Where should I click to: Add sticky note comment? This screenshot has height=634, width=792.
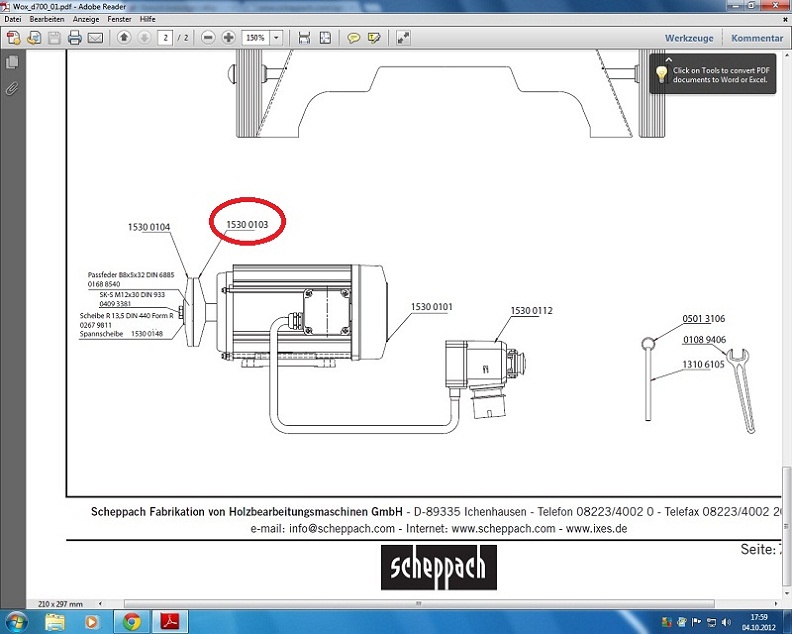353,38
